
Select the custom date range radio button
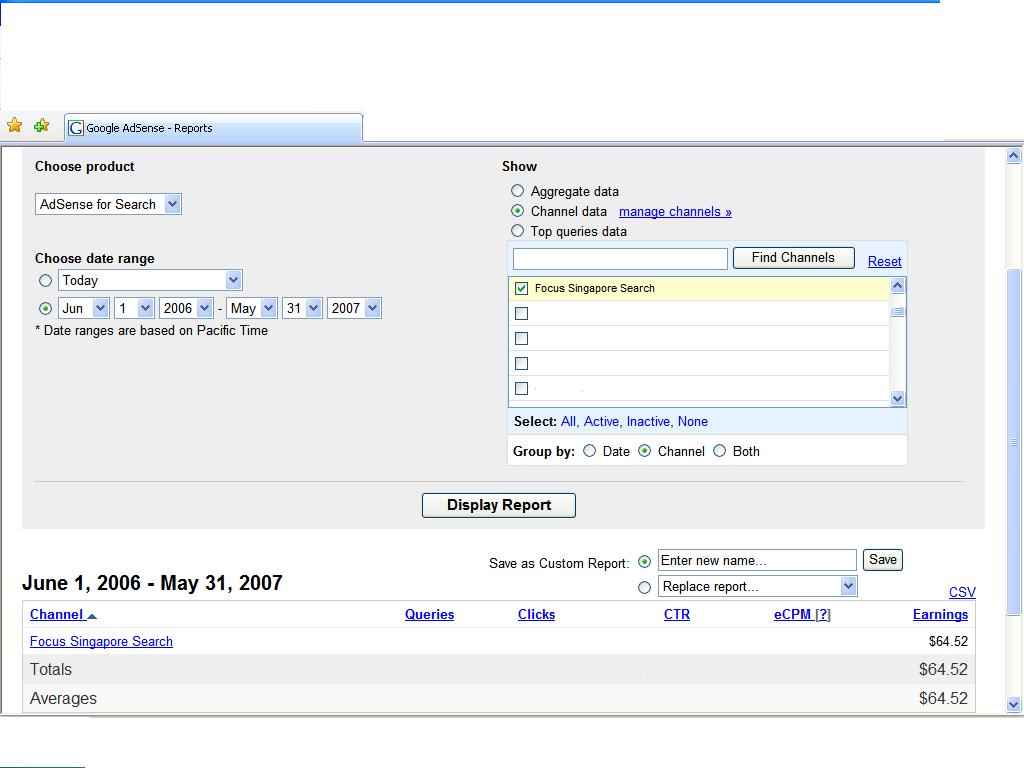coord(45,308)
